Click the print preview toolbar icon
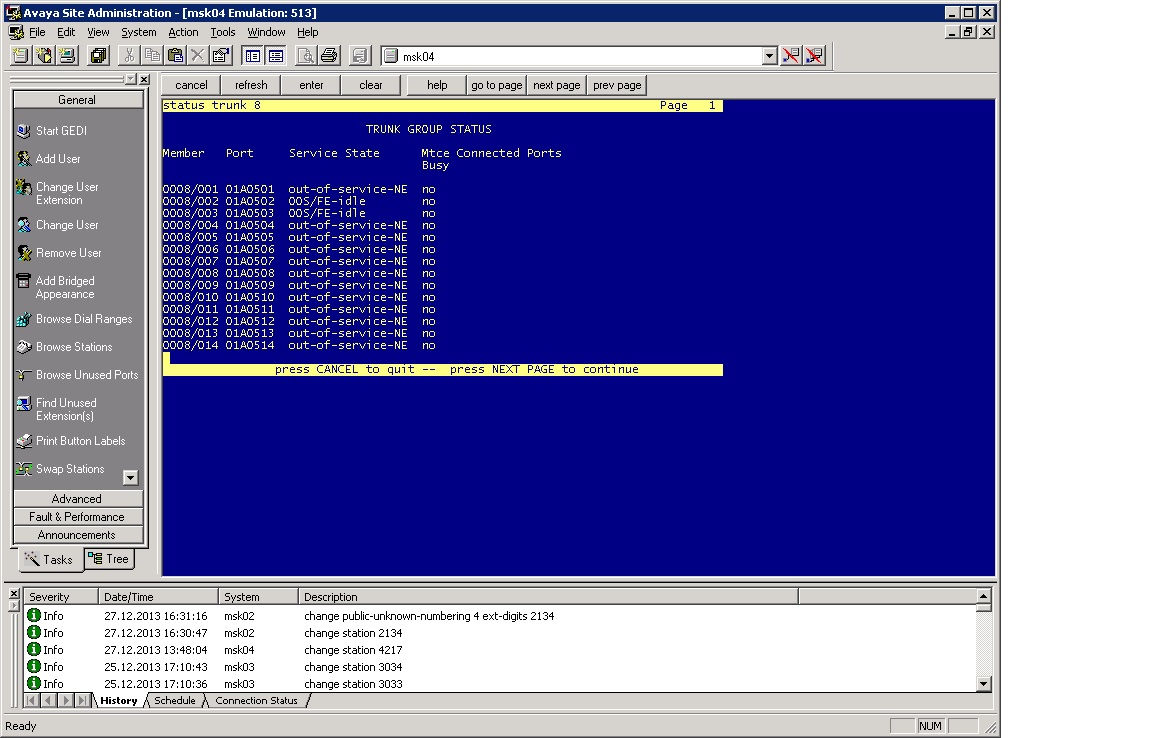 [306, 56]
